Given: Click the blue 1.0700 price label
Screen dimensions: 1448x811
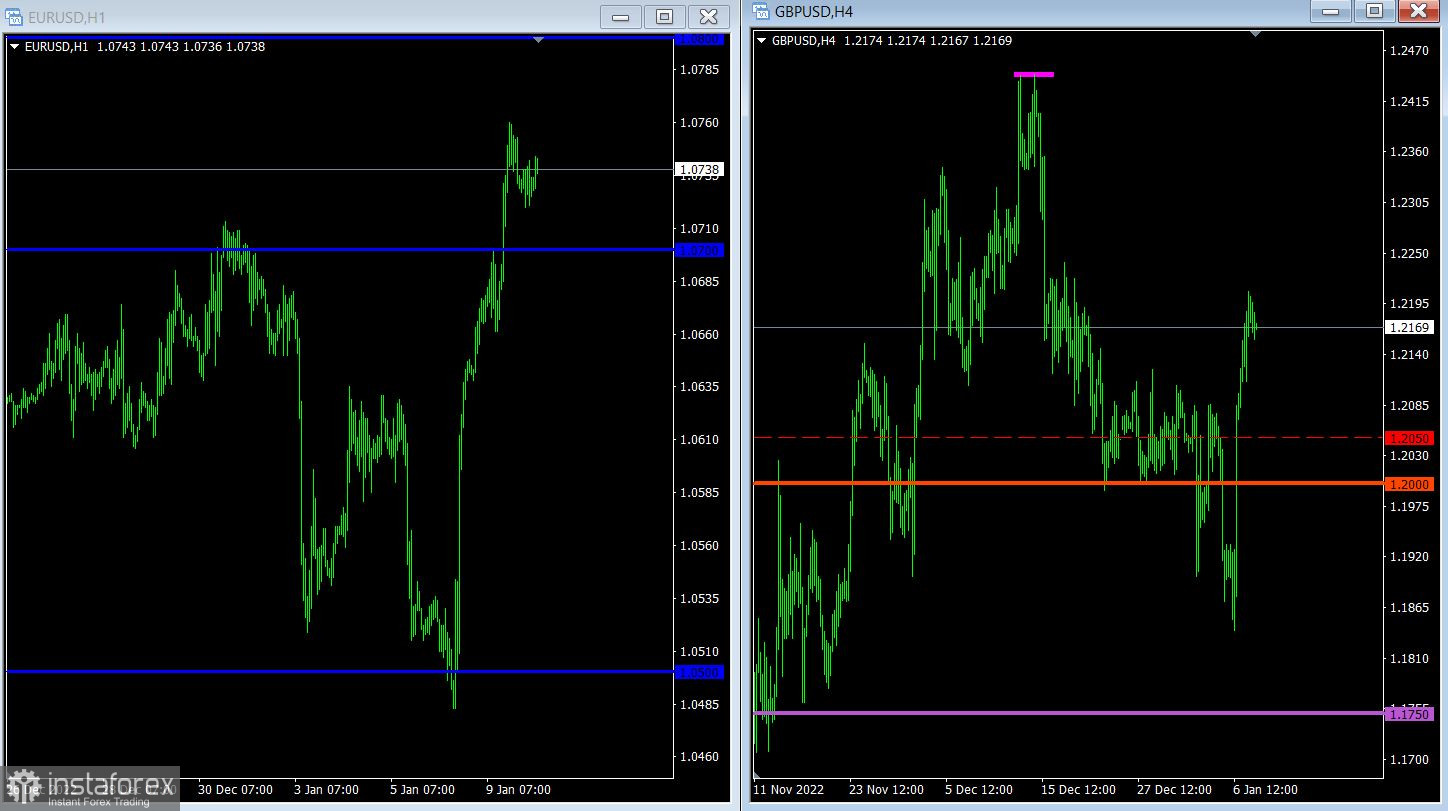Looking at the screenshot, I should [x=700, y=250].
